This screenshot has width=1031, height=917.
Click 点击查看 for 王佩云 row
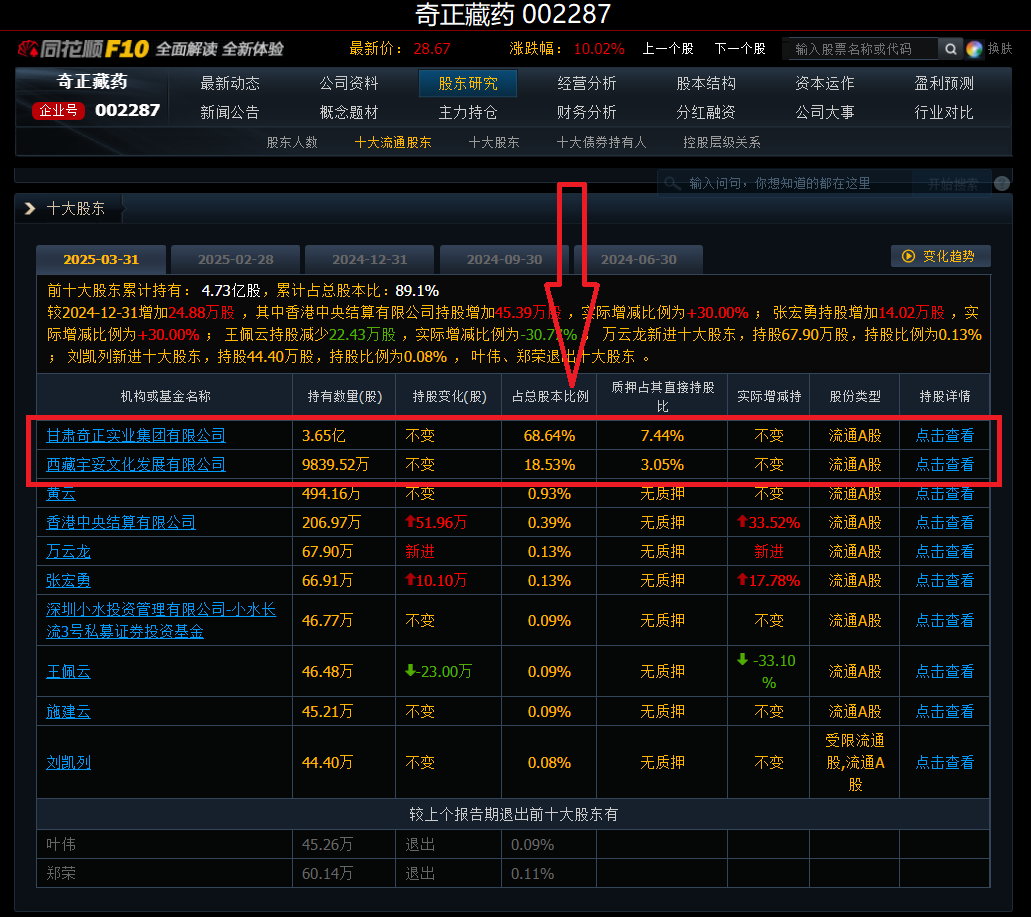click(945, 672)
